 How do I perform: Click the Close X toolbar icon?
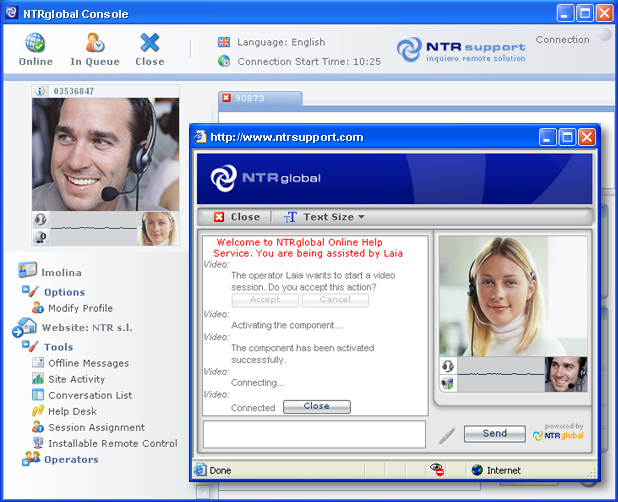150,44
